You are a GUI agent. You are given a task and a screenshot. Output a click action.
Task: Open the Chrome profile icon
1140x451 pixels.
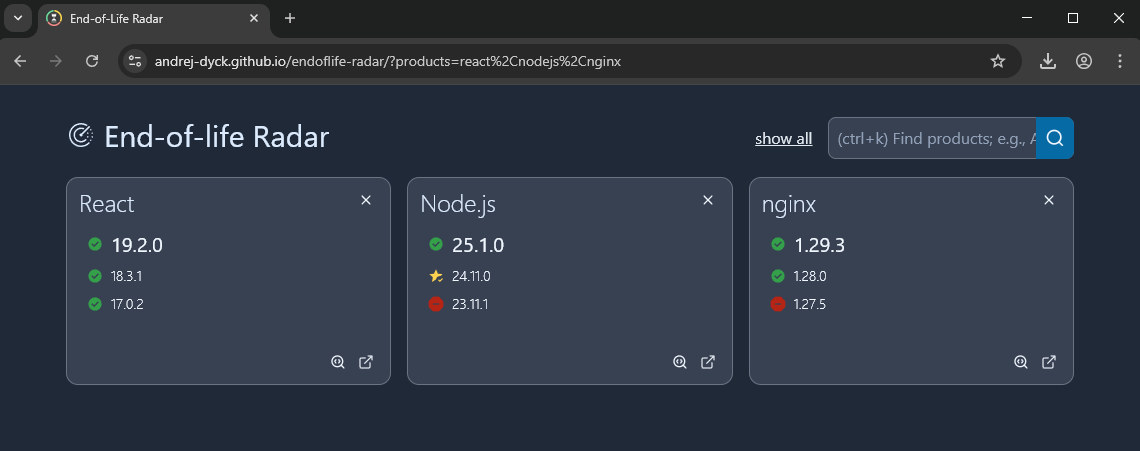[1084, 61]
